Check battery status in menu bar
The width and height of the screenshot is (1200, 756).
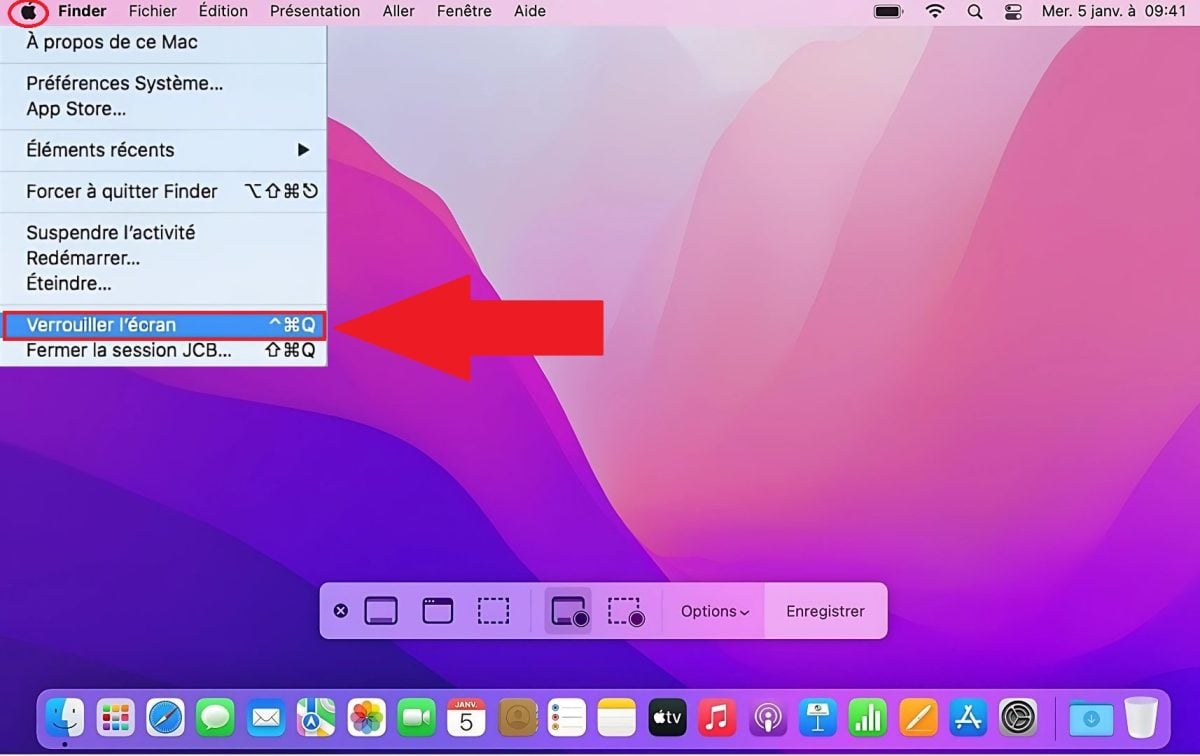888,12
